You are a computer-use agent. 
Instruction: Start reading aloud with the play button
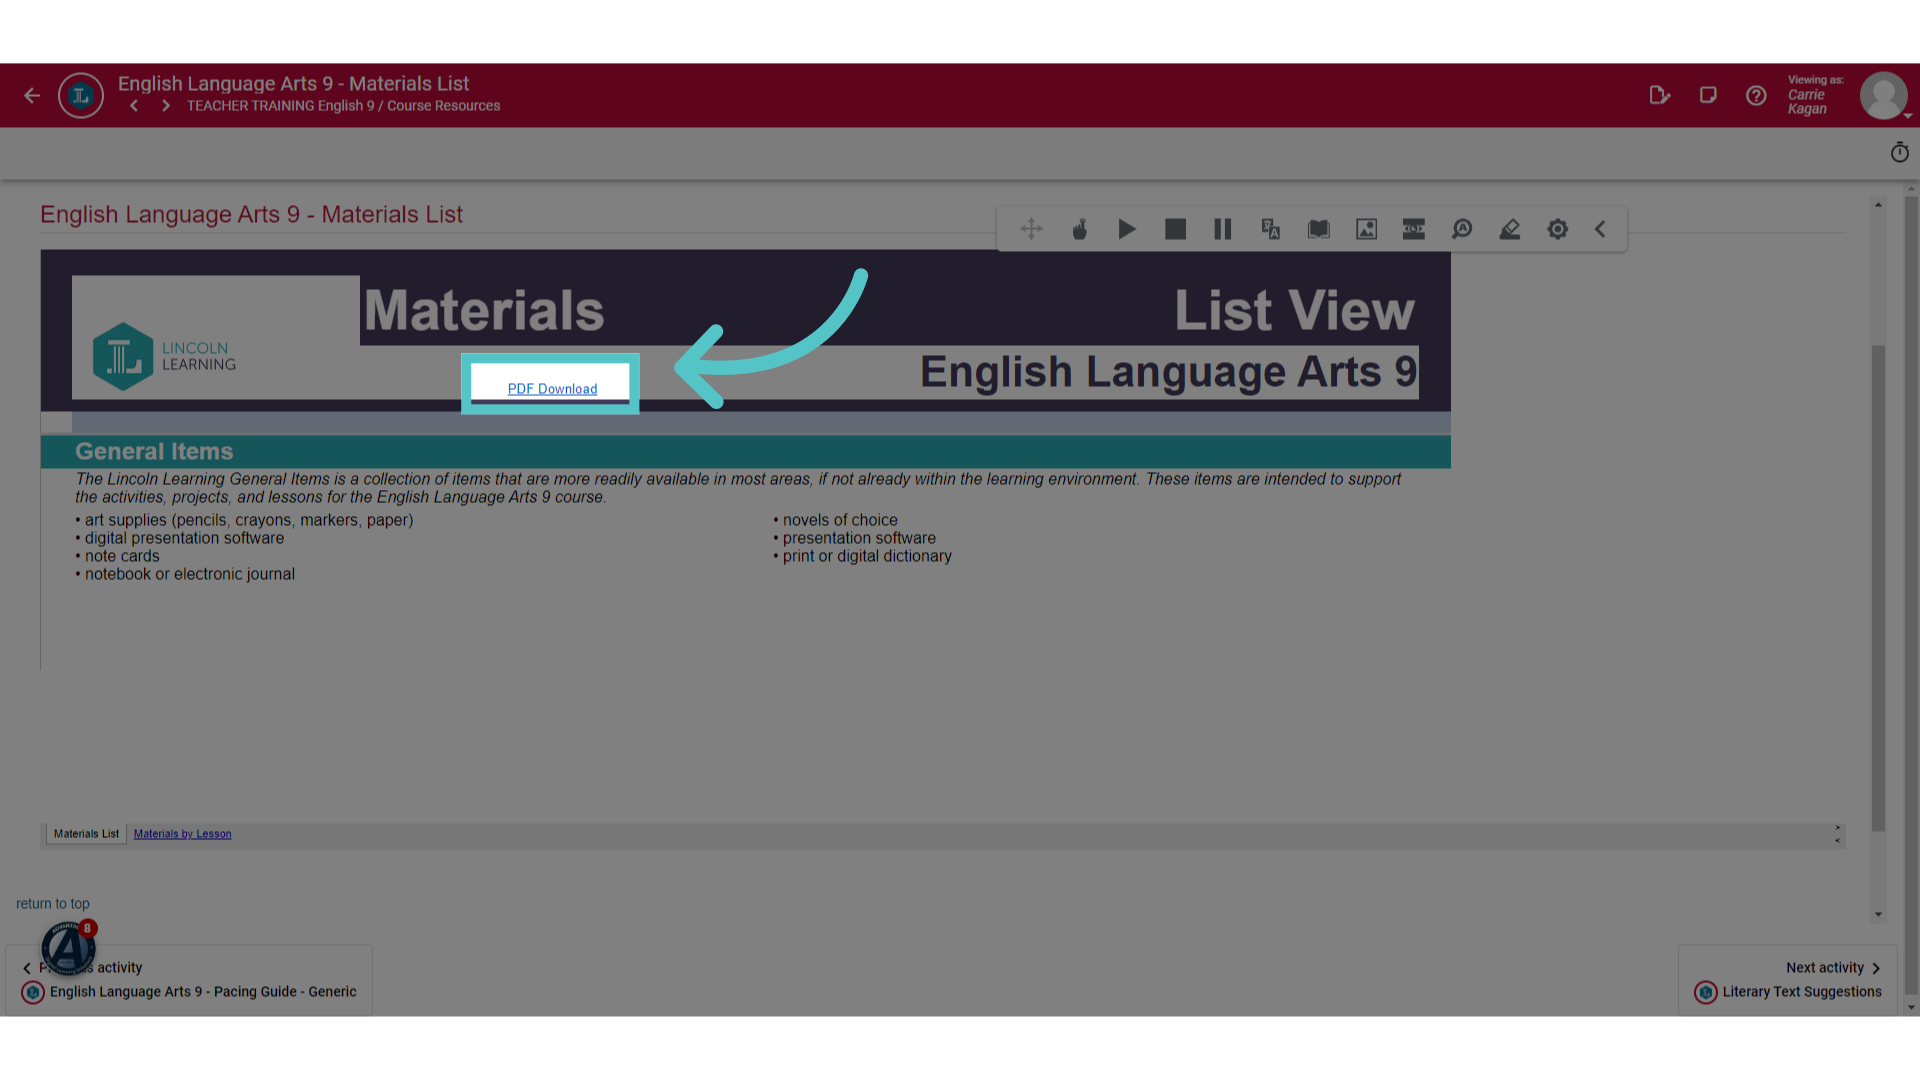(x=1127, y=230)
